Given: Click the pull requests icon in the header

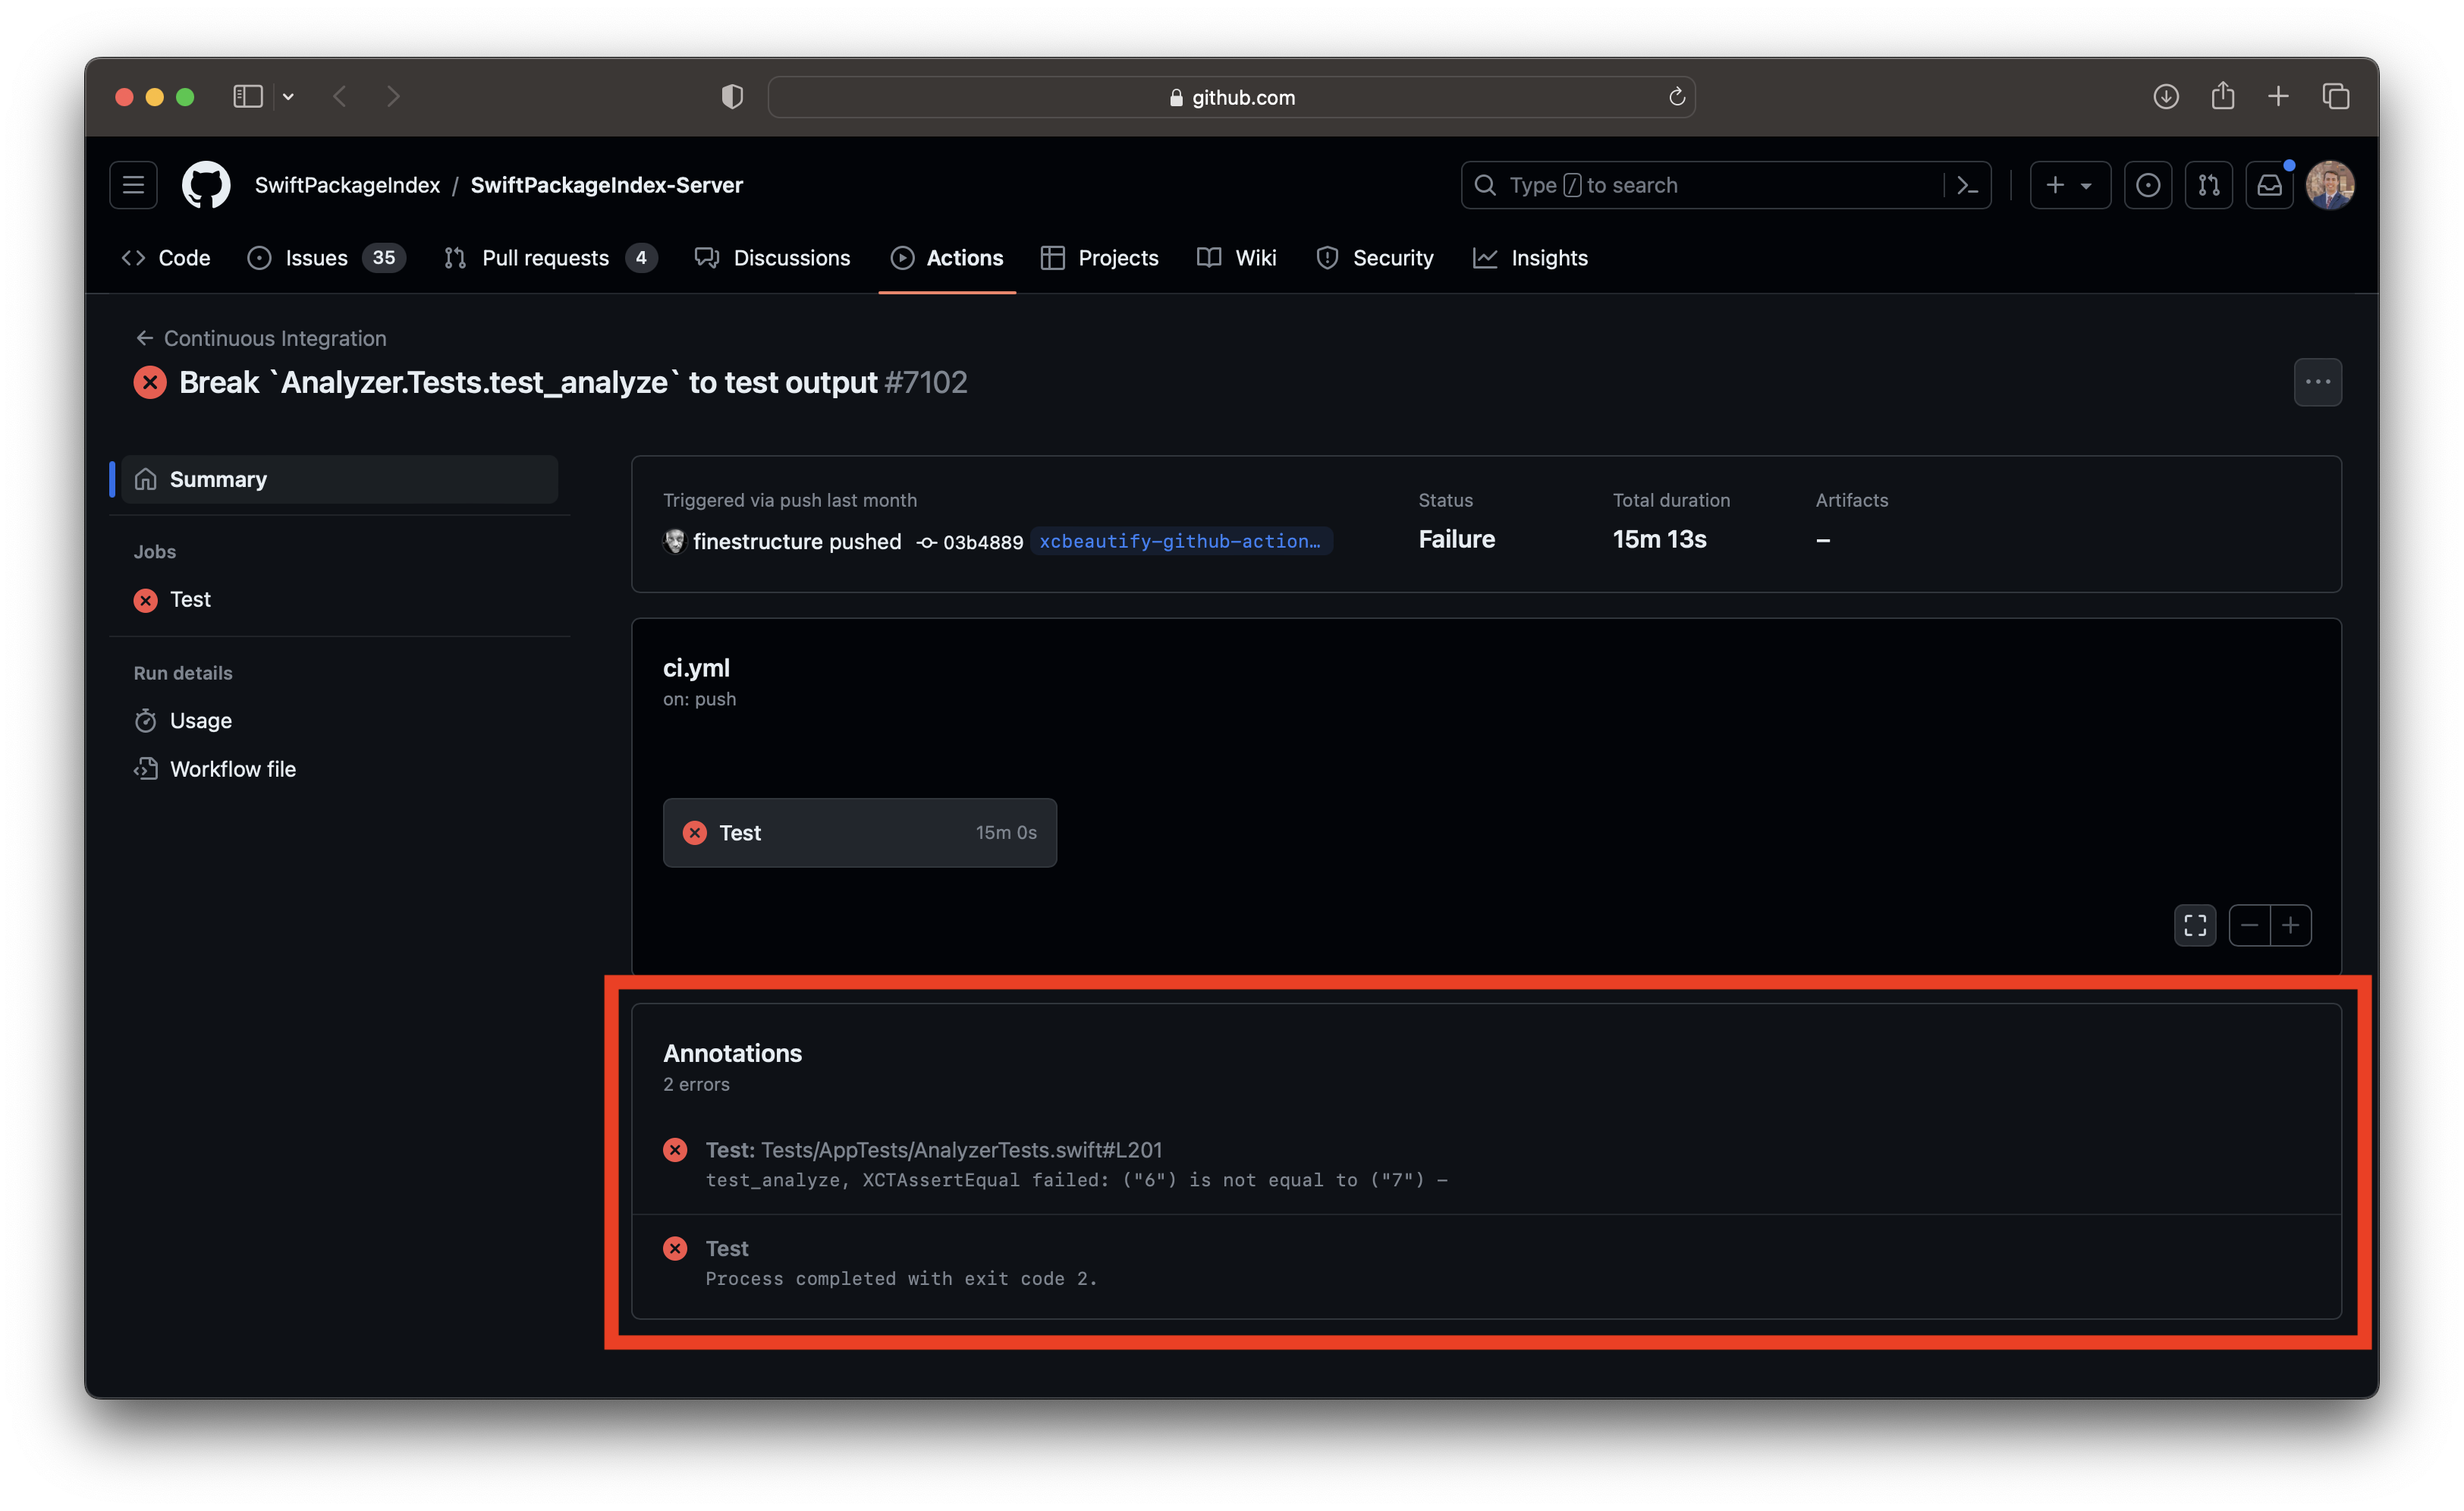Looking at the screenshot, I should pyautogui.click(x=2209, y=184).
